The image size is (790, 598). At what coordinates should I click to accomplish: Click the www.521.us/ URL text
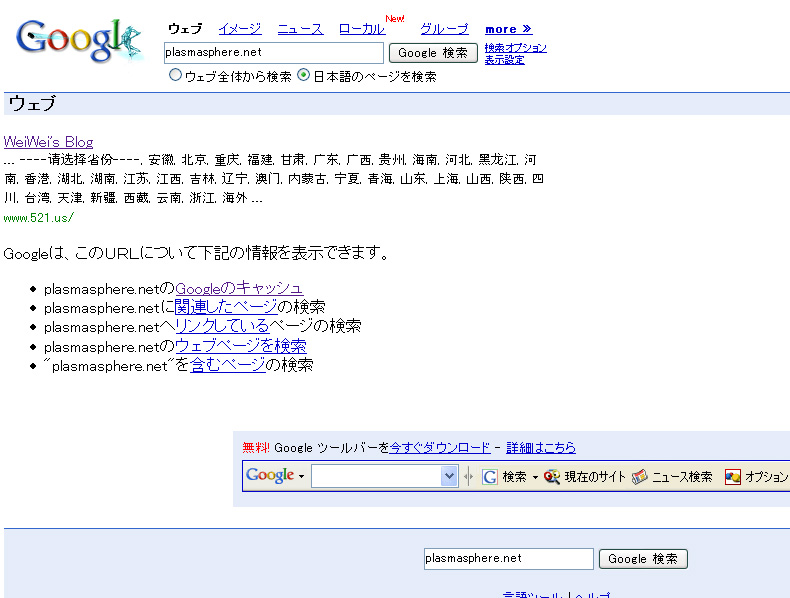[x=39, y=218]
